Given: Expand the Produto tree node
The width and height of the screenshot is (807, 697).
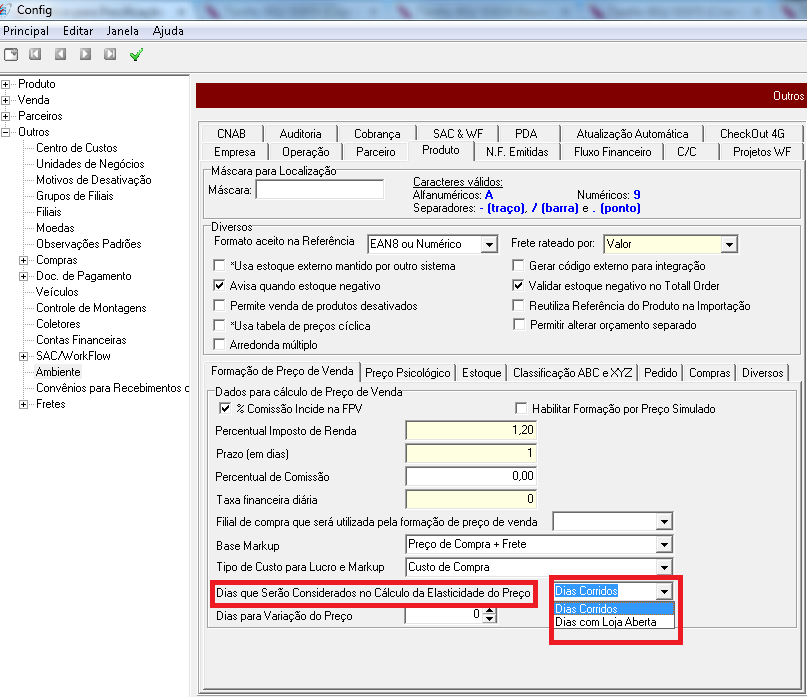Looking at the screenshot, I should click(6, 84).
